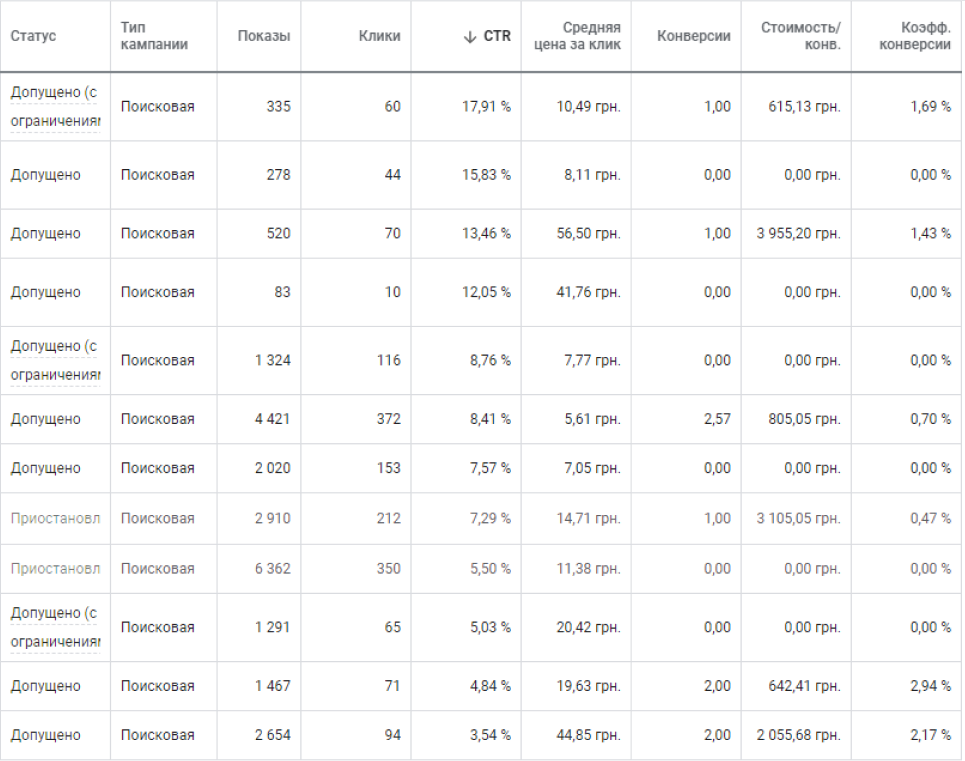965x761 pixels.
Task: Click the Тип кампании column header
Action: (x=154, y=36)
